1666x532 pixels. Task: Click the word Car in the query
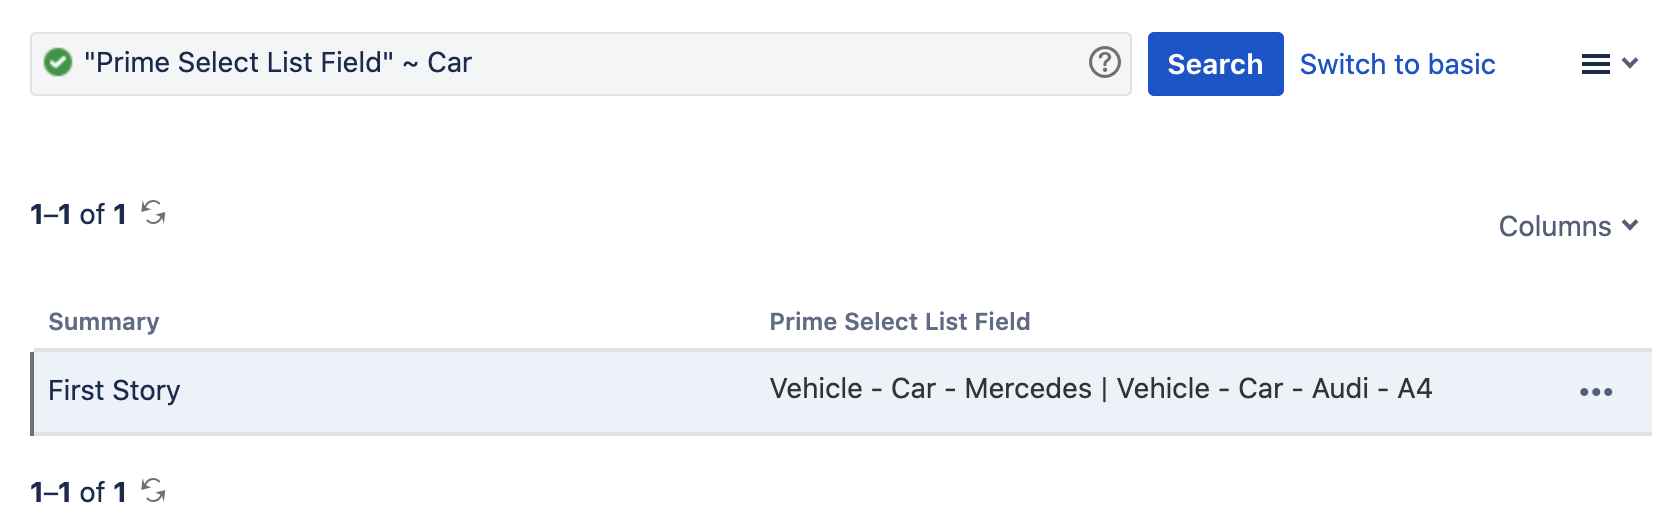(449, 63)
